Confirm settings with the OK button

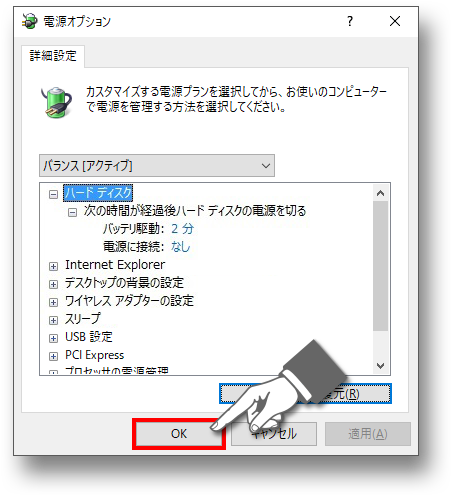pyautogui.click(x=179, y=434)
